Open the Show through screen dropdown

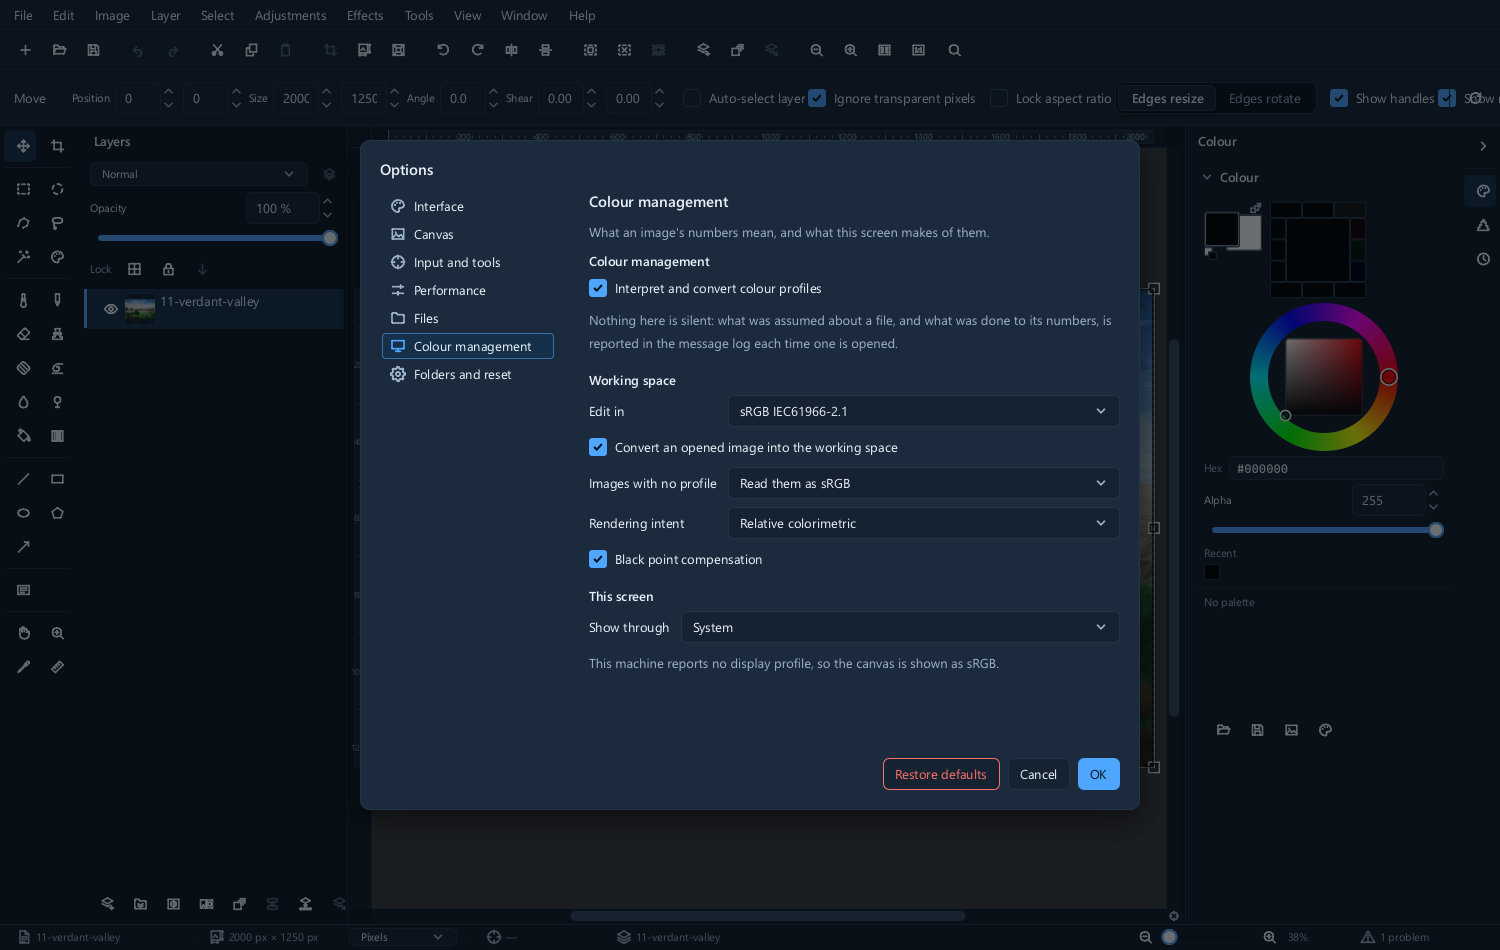click(x=900, y=627)
